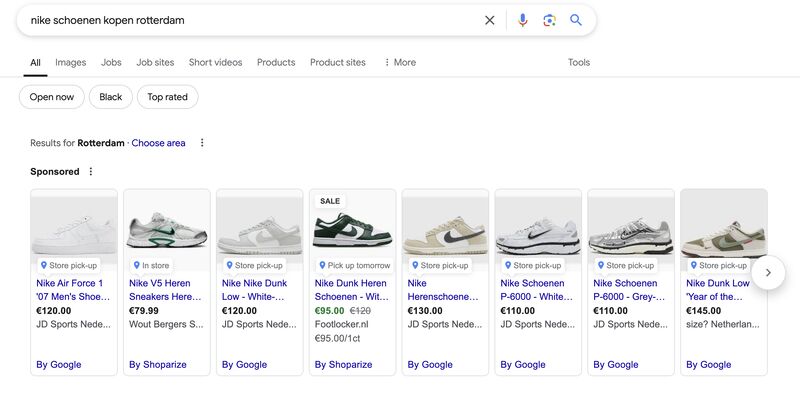Click the size? Netherlands seller name

tap(722, 325)
